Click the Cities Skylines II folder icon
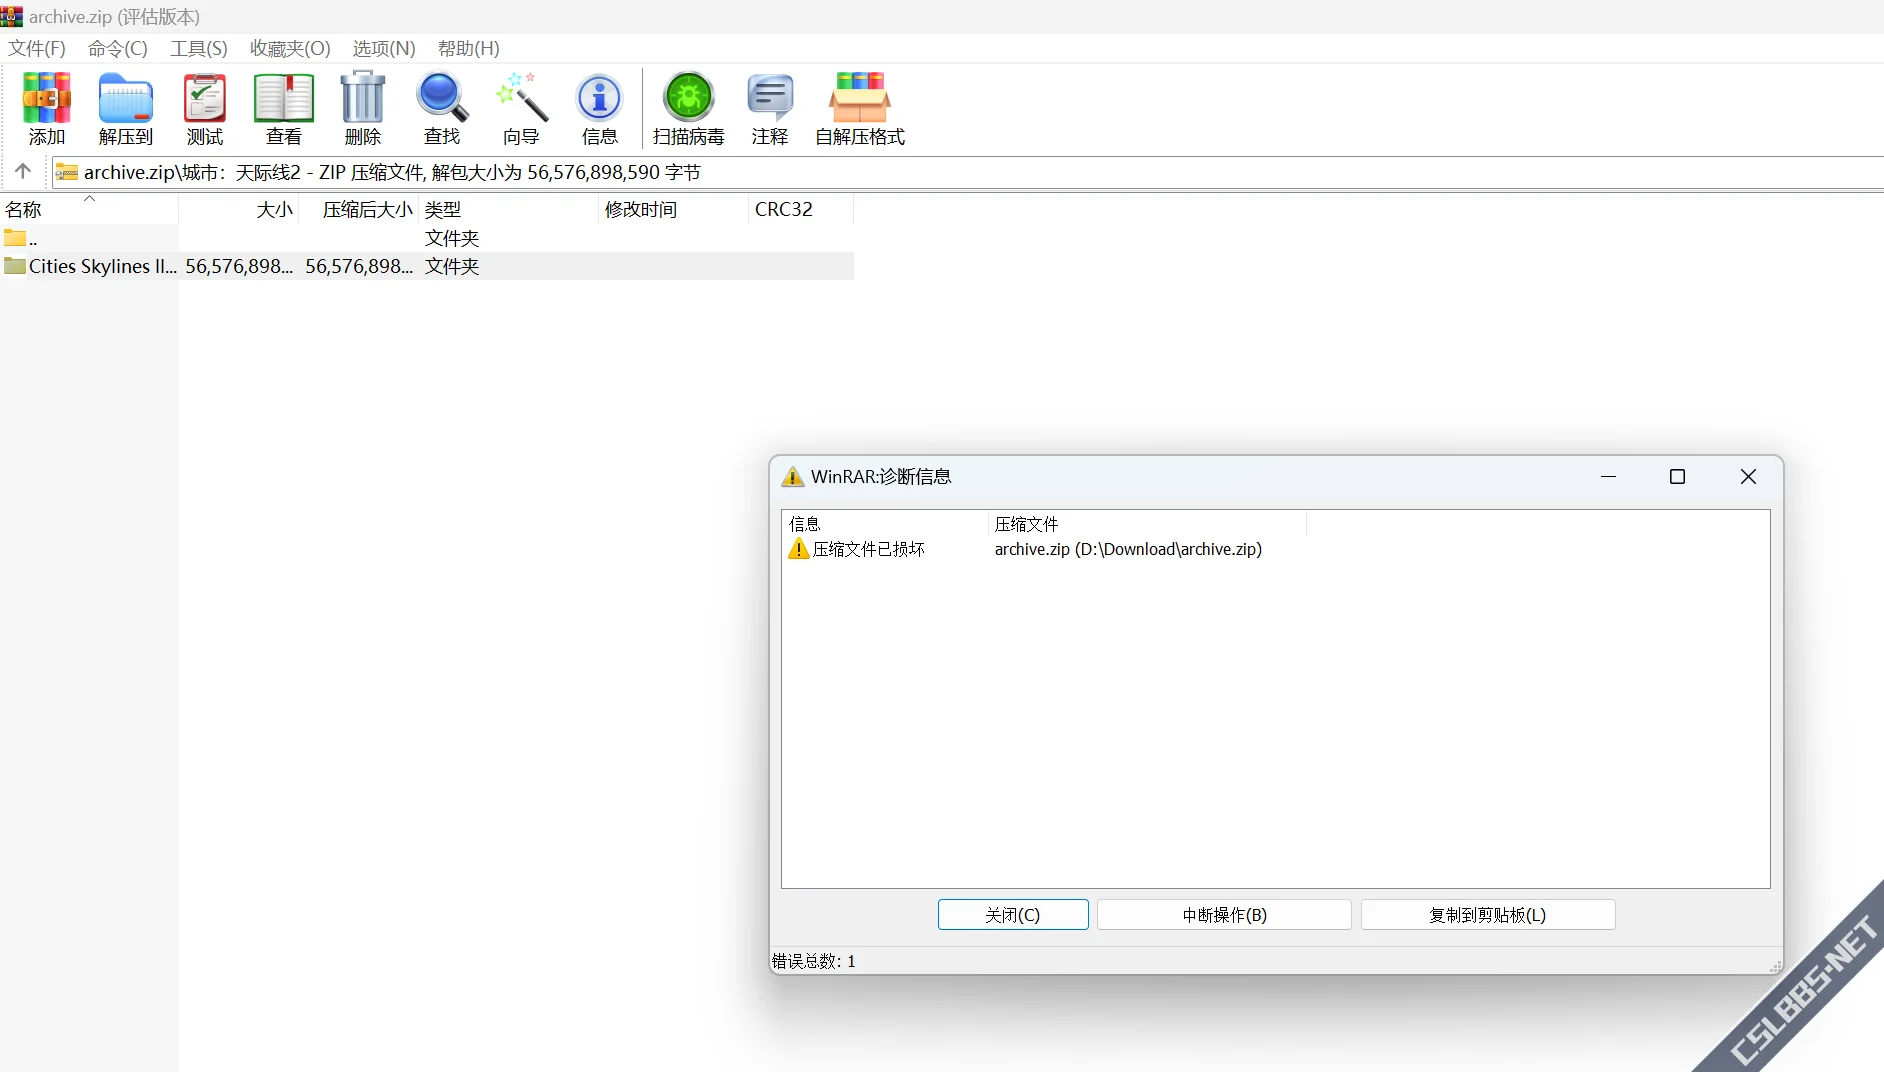 click(x=15, y=266)
